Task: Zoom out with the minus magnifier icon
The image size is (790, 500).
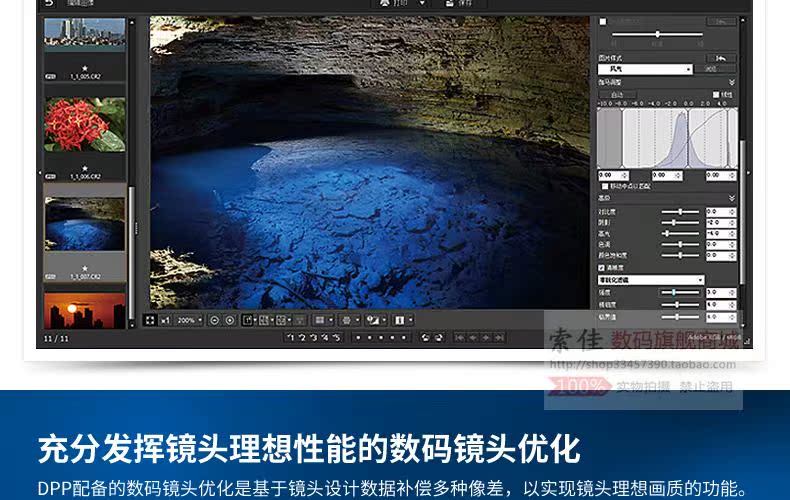Action: (214, 320)
